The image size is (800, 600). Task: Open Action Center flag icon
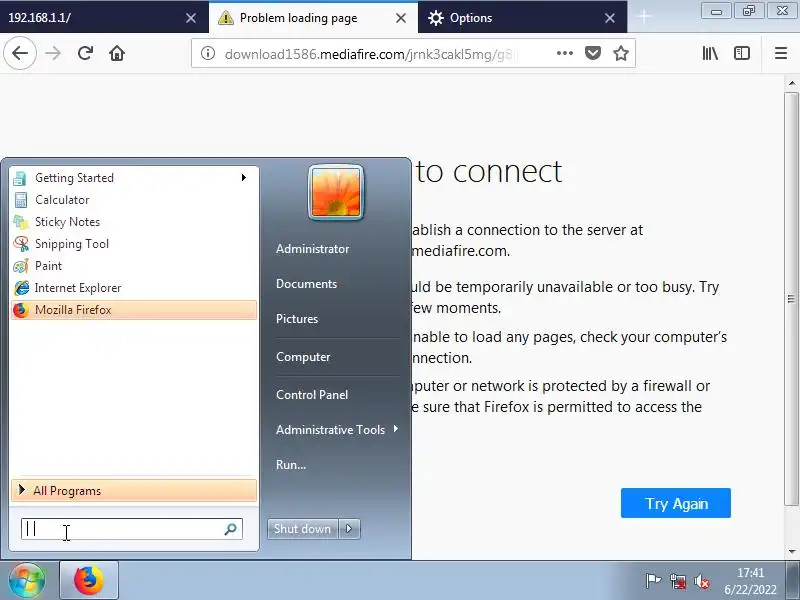coord(653,581)
